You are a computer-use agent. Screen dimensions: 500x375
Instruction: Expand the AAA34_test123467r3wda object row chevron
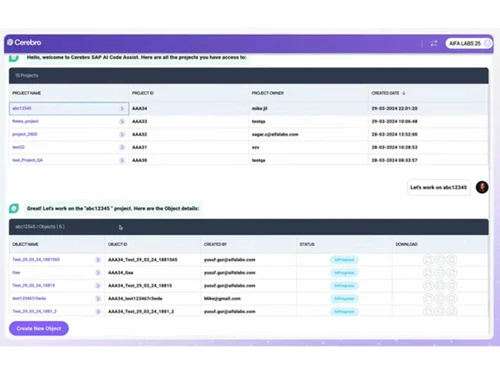click(98, 299)
